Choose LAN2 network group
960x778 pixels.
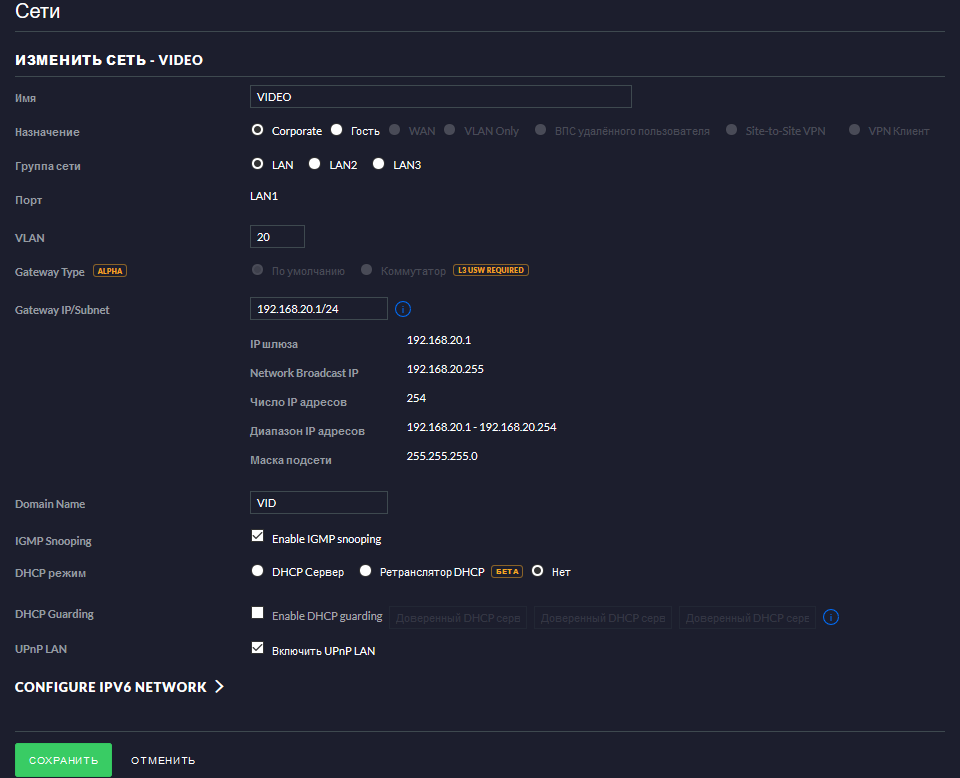click(315, 164)
